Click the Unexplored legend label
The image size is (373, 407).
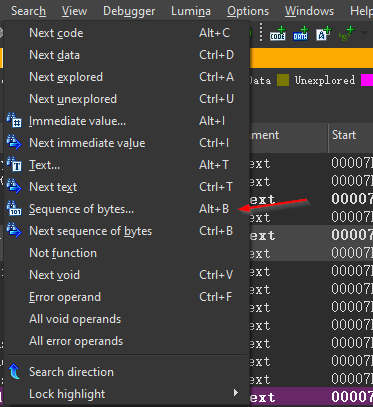coord(325,80)
